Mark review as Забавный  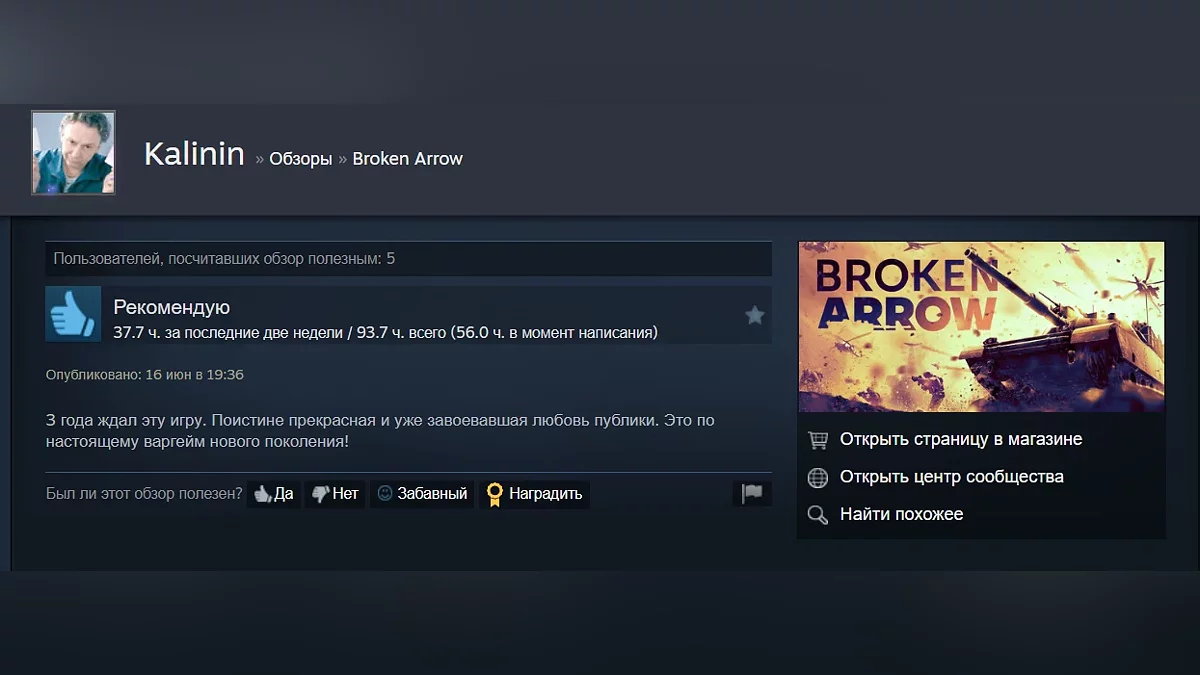(422, 494)
